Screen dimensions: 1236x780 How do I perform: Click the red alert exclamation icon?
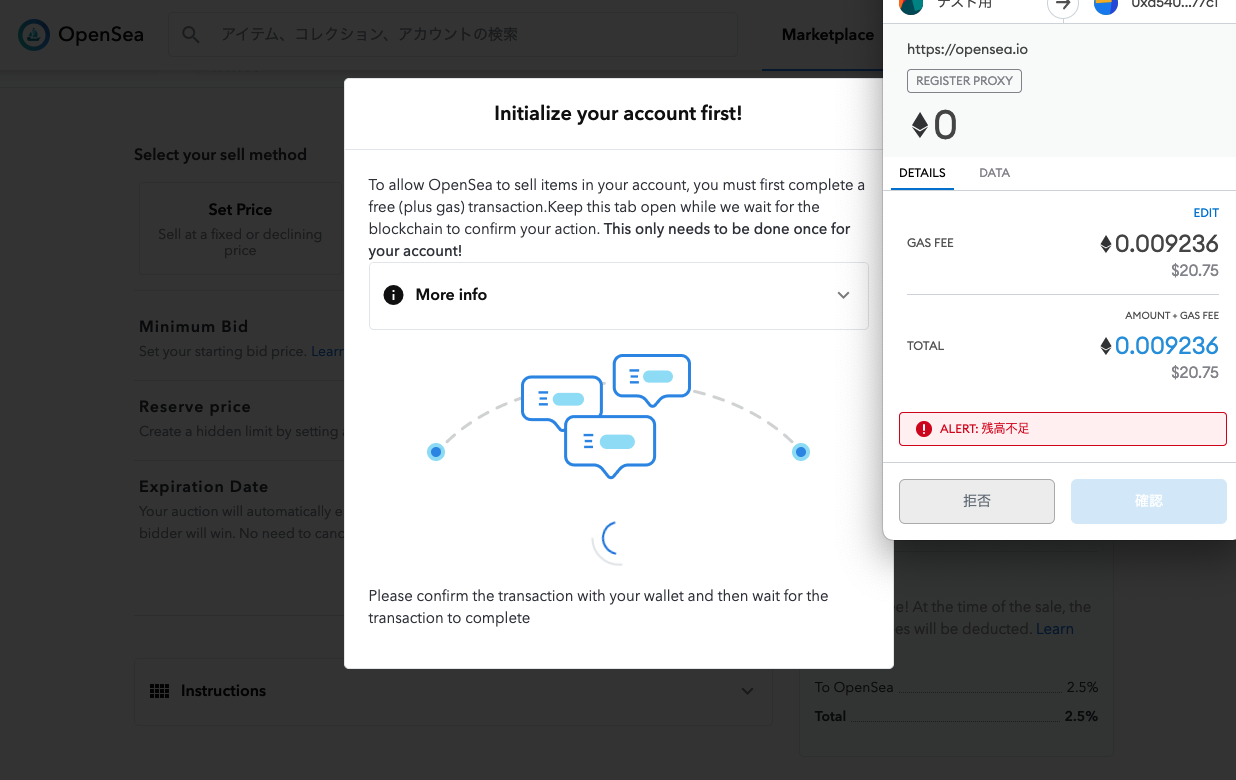(923, 429)
